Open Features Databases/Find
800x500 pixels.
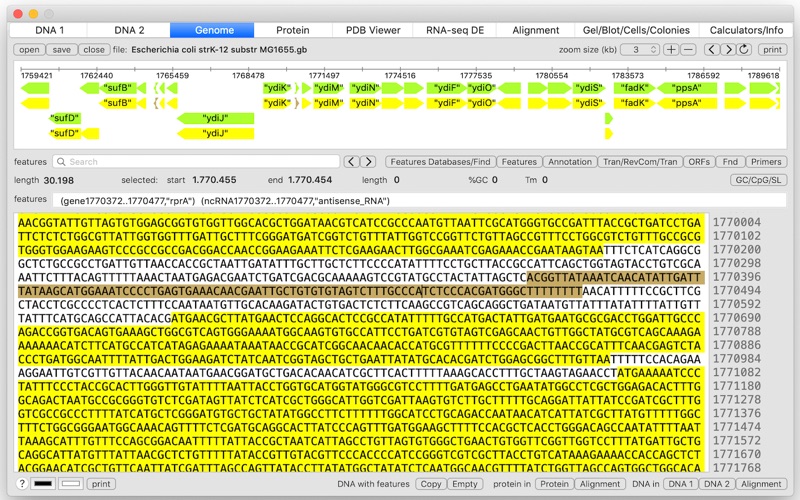click(x=440, y=162)
